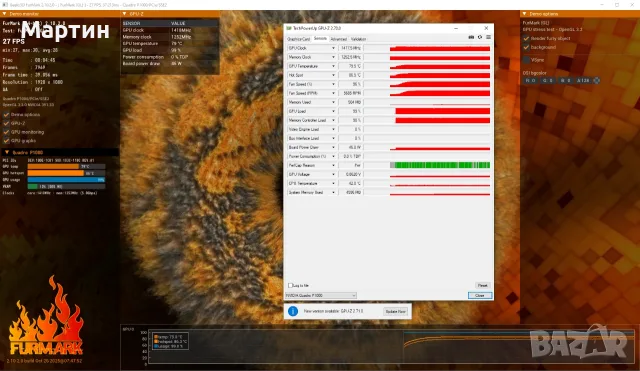Click the OSI bgcolor G value field

coord(548,80)
